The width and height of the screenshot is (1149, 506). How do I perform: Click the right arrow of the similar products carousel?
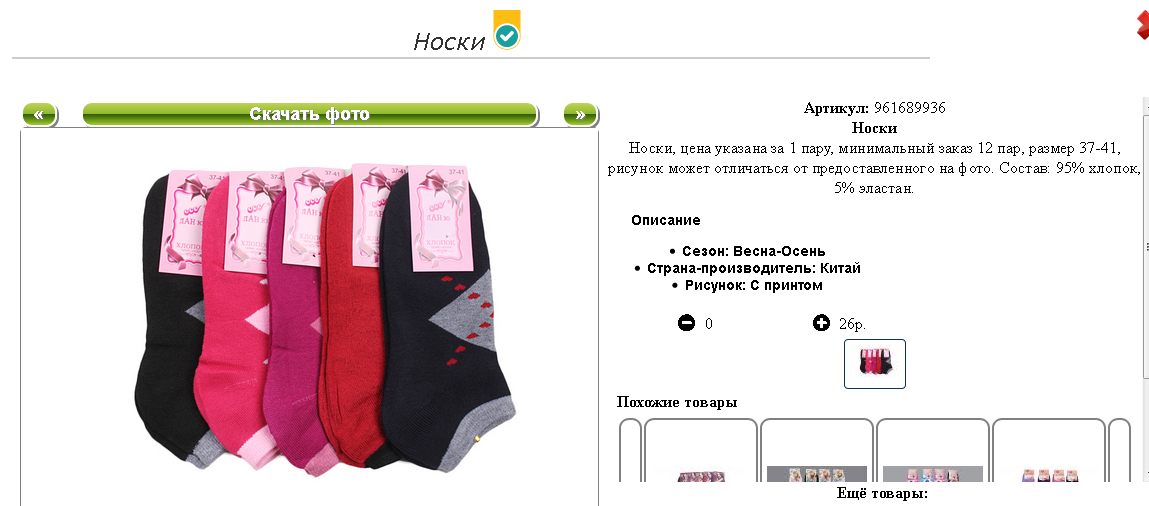click(x=1119, y=450)
